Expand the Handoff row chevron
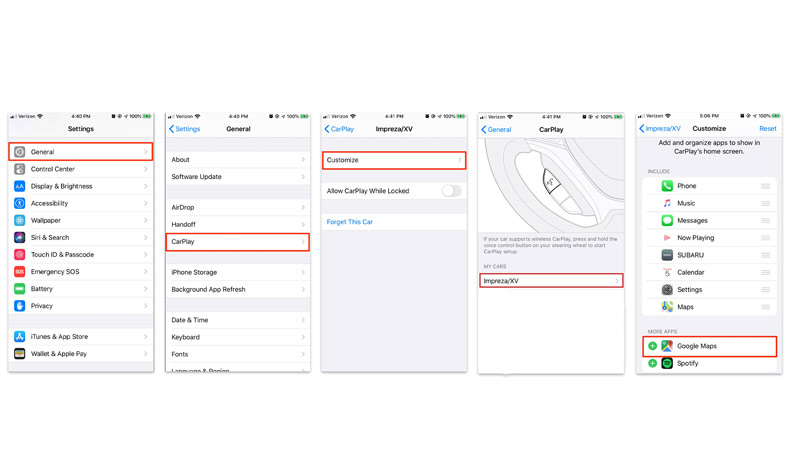The width and height of the screenshot is (800, 450). [x=303, y=224]
